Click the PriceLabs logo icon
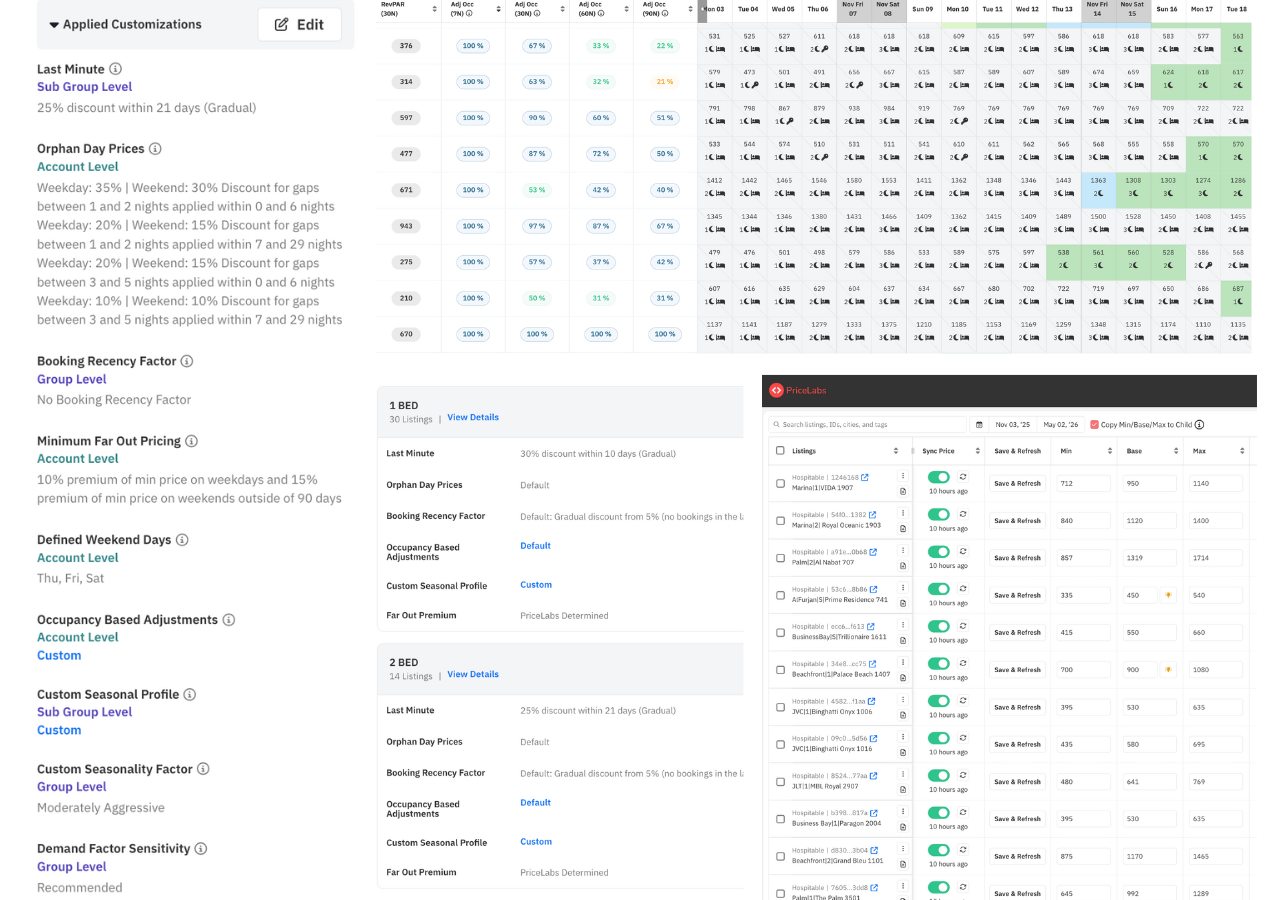This screenshot has height=900, width=1280. [x=776, y=391]
